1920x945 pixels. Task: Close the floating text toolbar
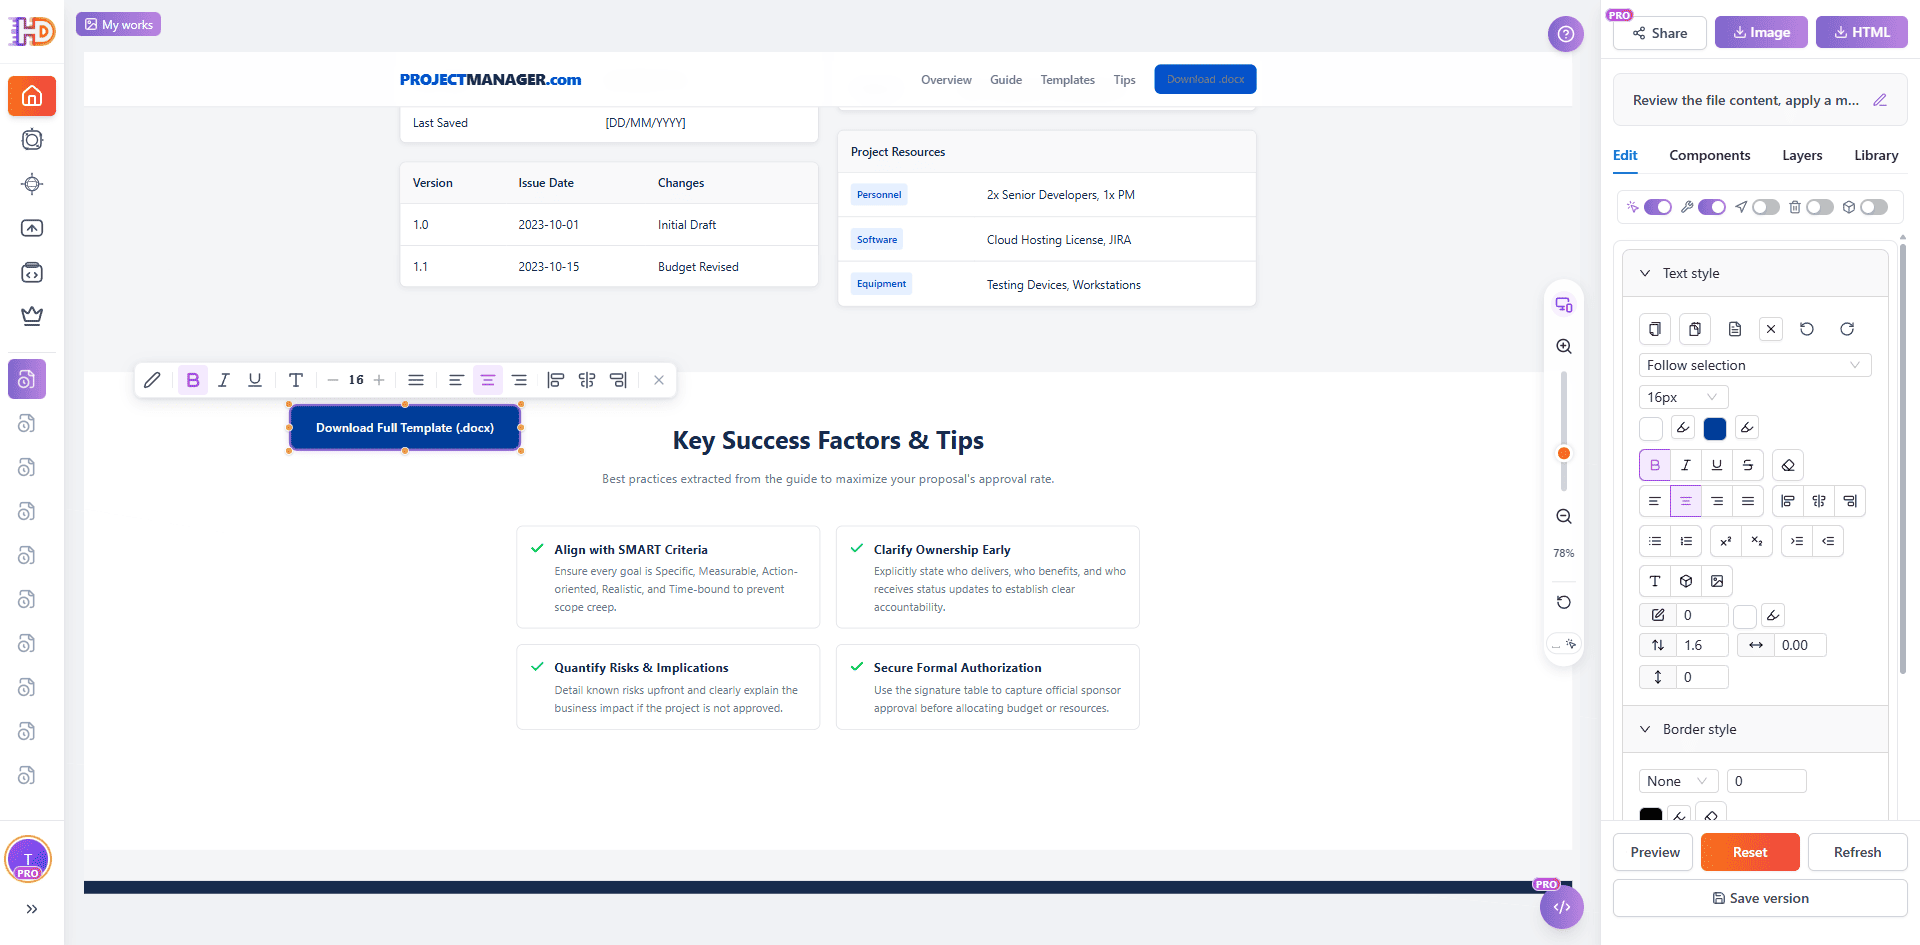pos(659,380)
